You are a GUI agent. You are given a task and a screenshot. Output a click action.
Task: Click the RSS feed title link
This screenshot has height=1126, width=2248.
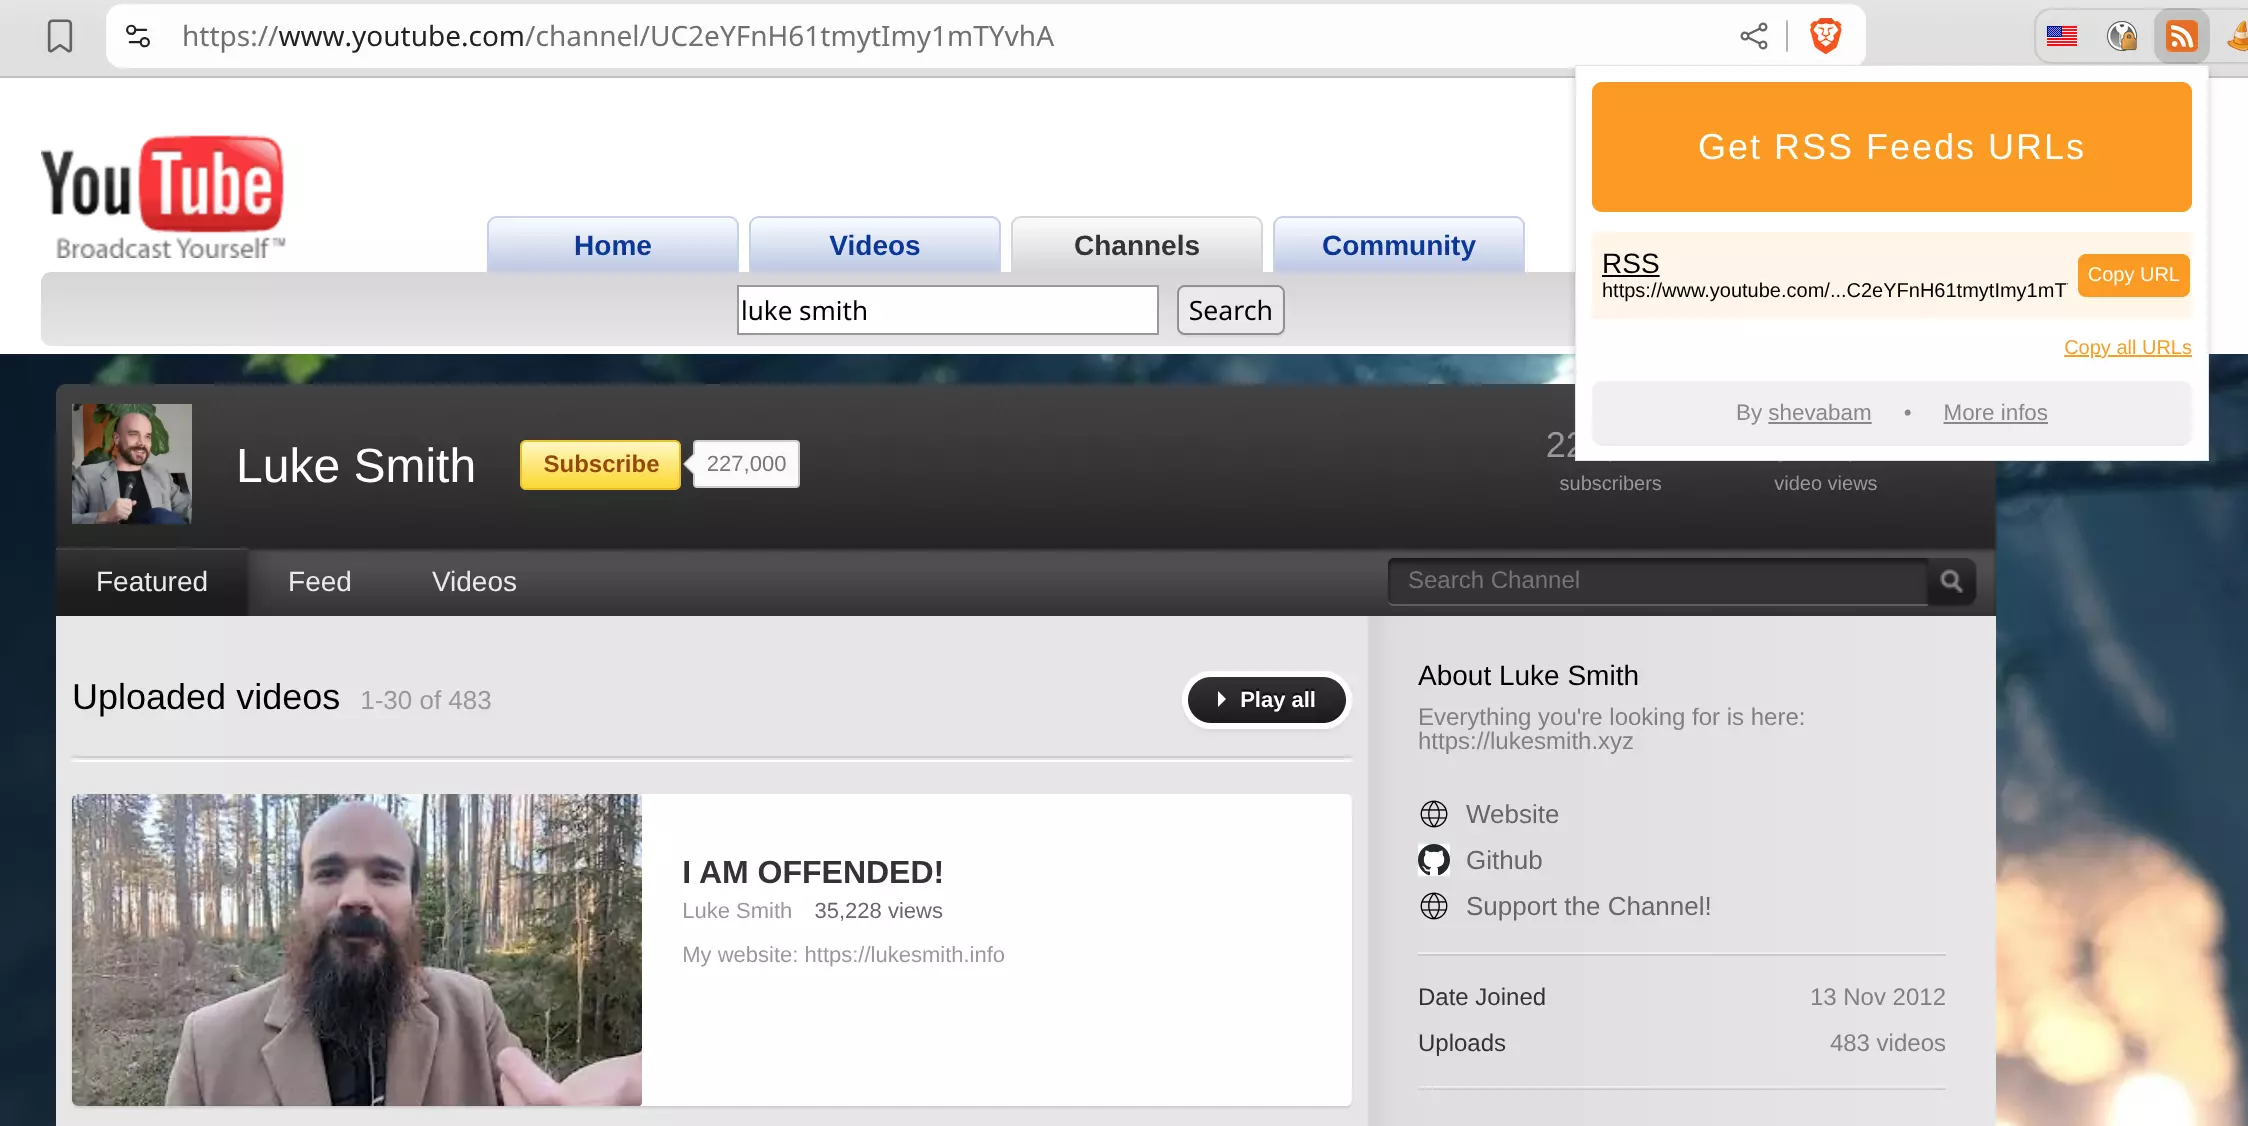click(1630, 263)
